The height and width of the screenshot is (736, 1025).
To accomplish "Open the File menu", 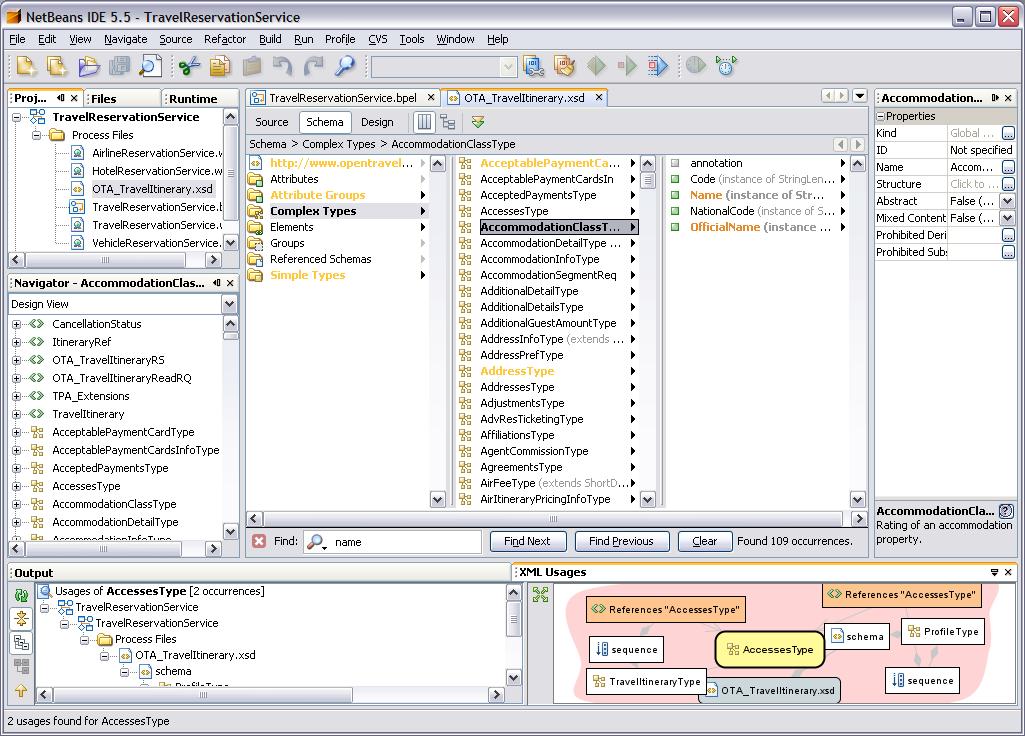I will pos(17,39).
